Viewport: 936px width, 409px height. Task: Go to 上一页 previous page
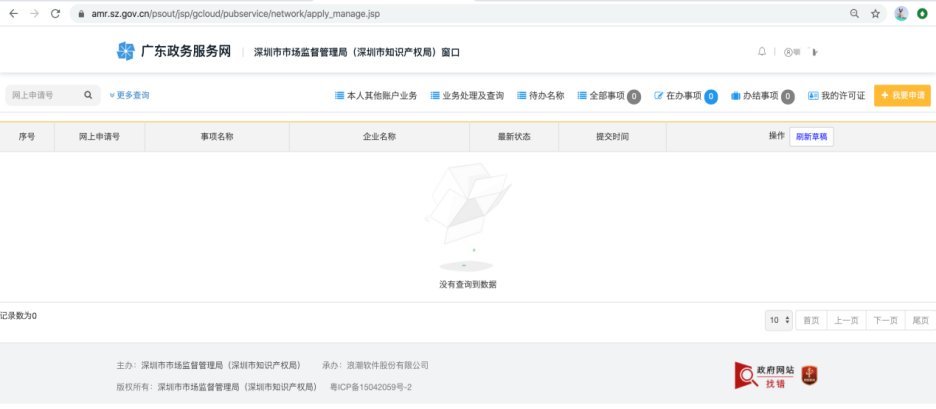846,321
